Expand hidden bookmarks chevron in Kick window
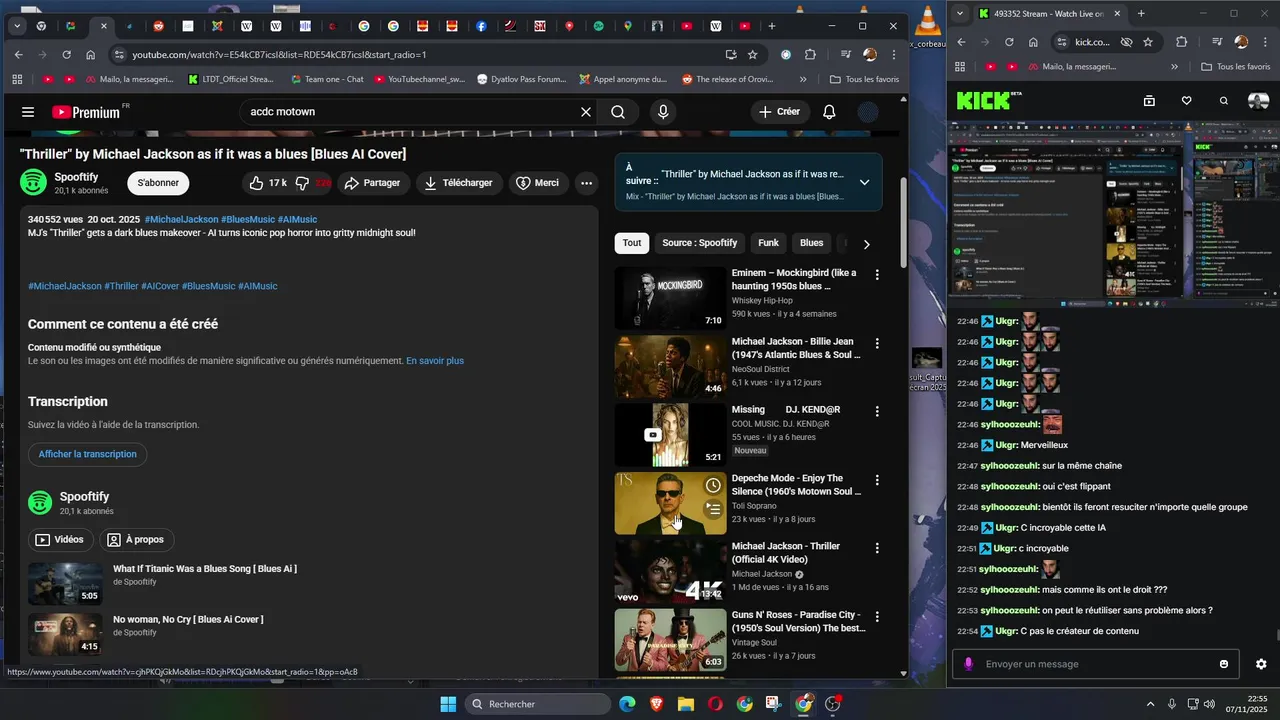 tap(1173, 66)
